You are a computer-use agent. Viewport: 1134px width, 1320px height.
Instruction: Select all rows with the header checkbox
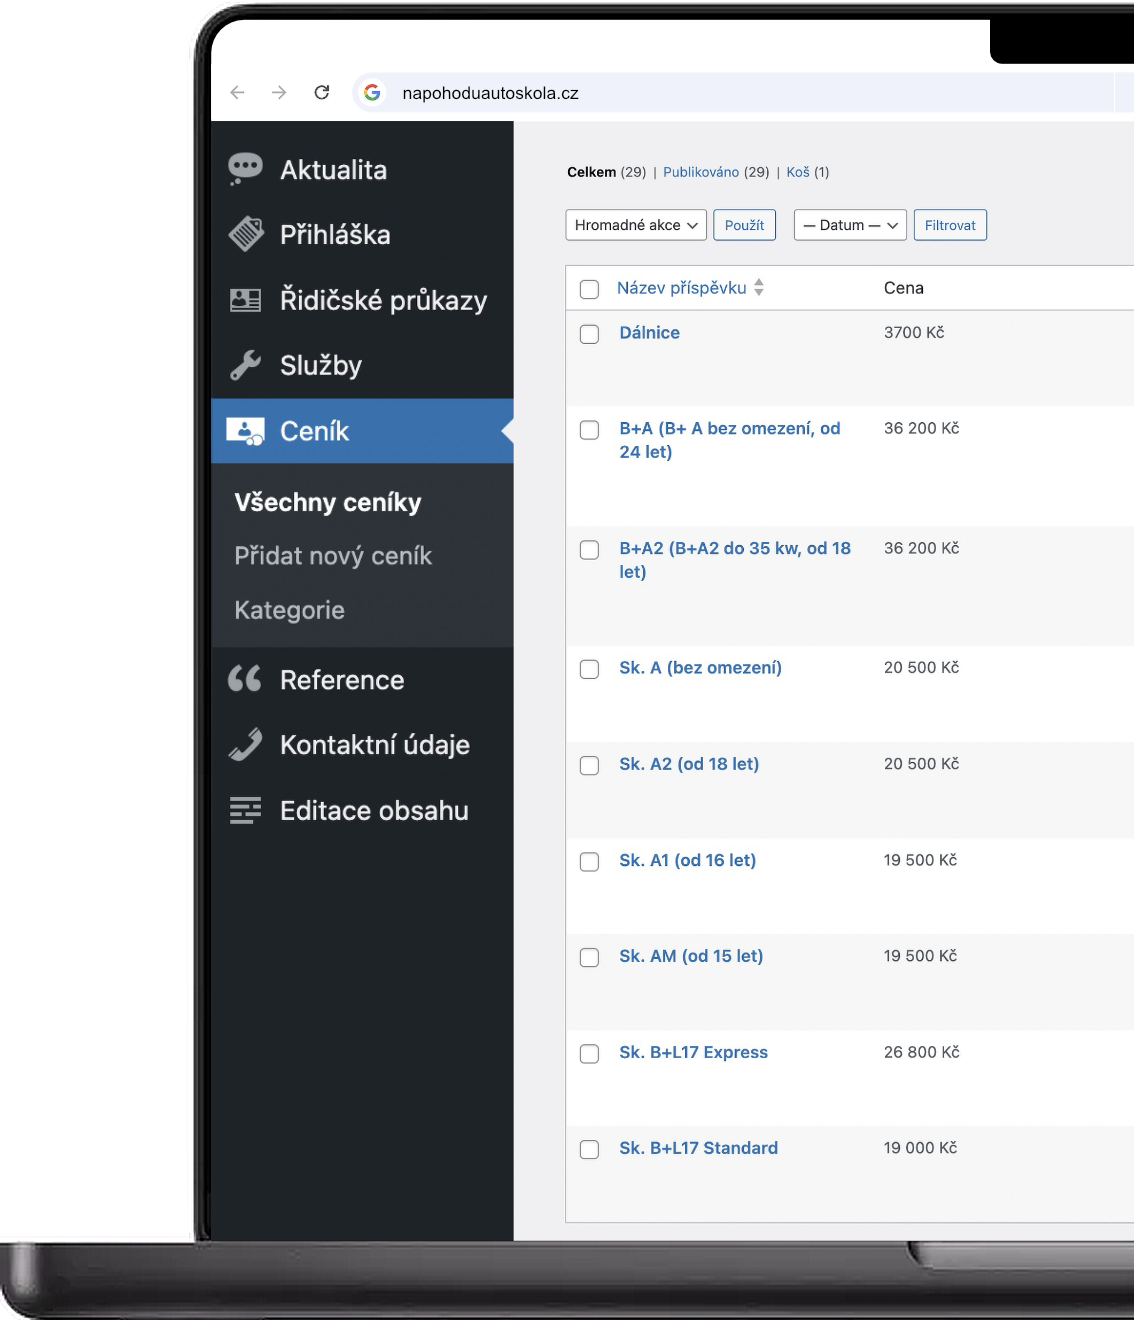(x=590, y=289)
